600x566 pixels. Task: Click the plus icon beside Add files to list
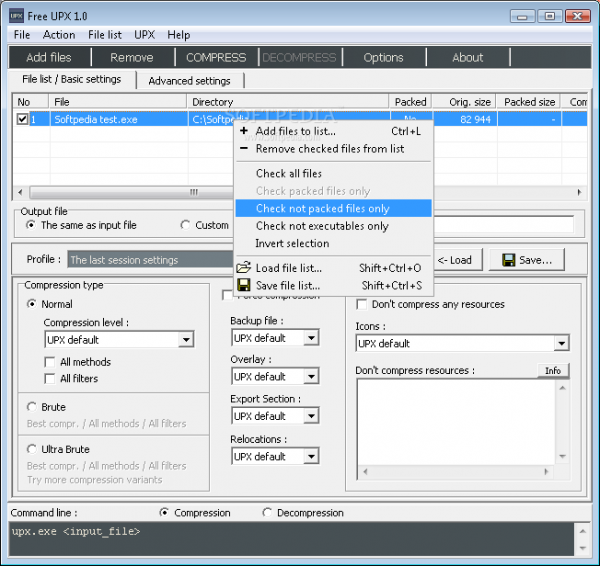click(x=244, y=131)
